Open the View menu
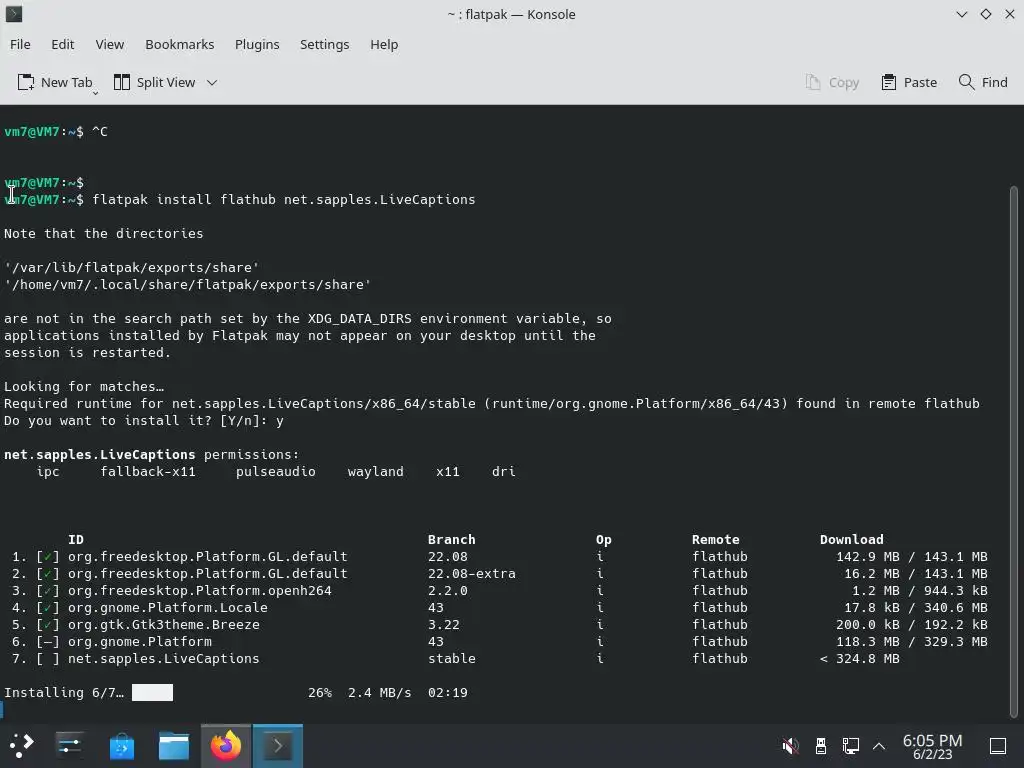This screenshot has height=768, width=1024. point(110,44)
